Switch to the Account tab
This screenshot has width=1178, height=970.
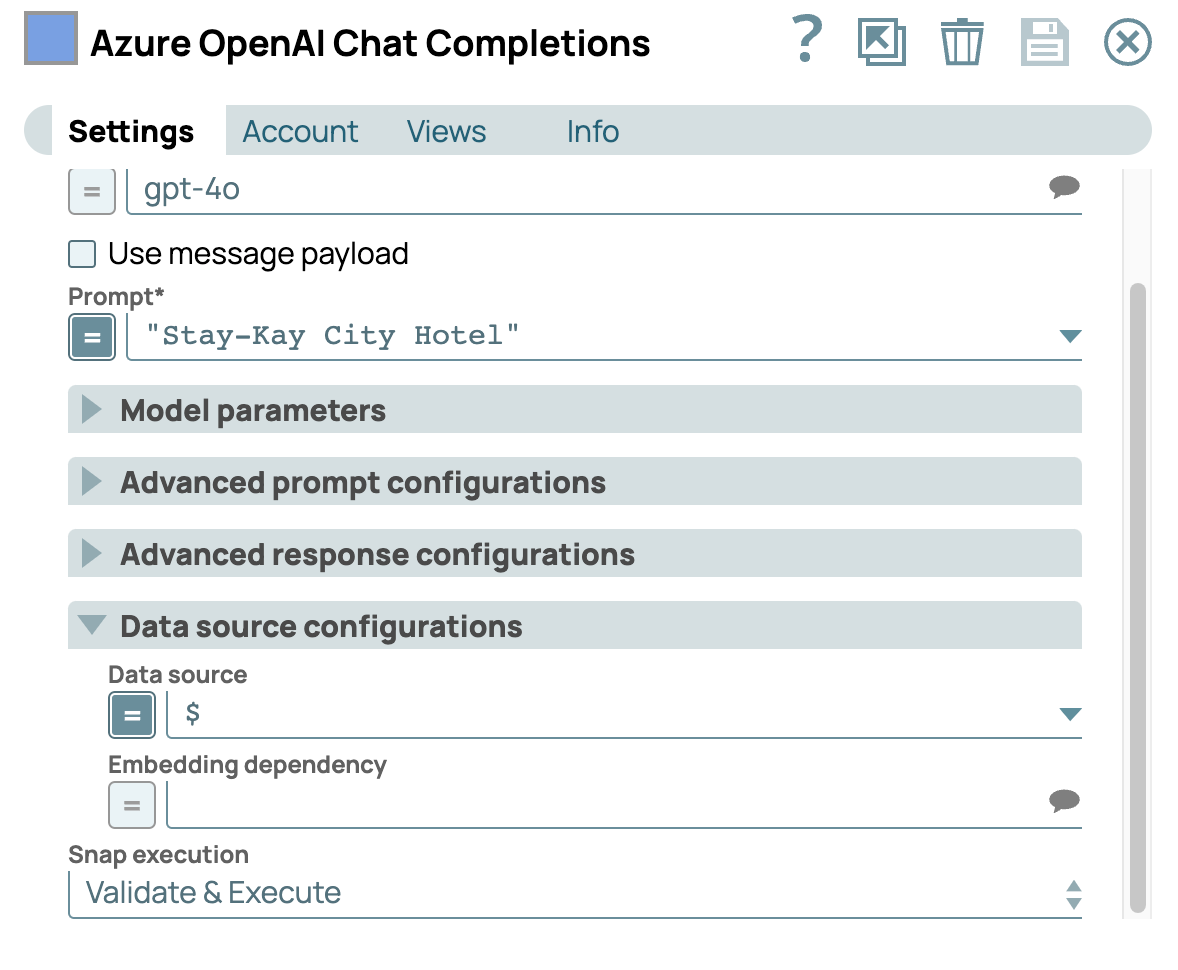click(x=300, y=132)
